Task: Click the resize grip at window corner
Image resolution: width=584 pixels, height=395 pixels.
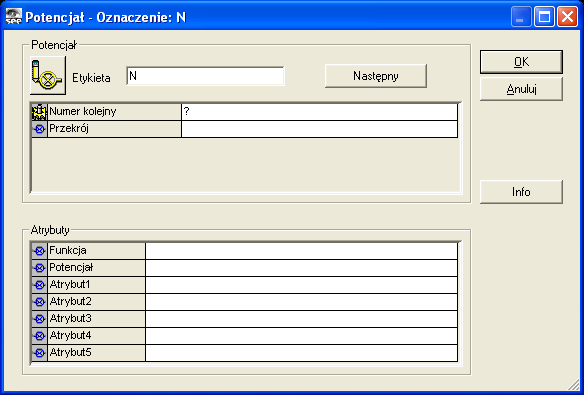Action: (573, 385)
